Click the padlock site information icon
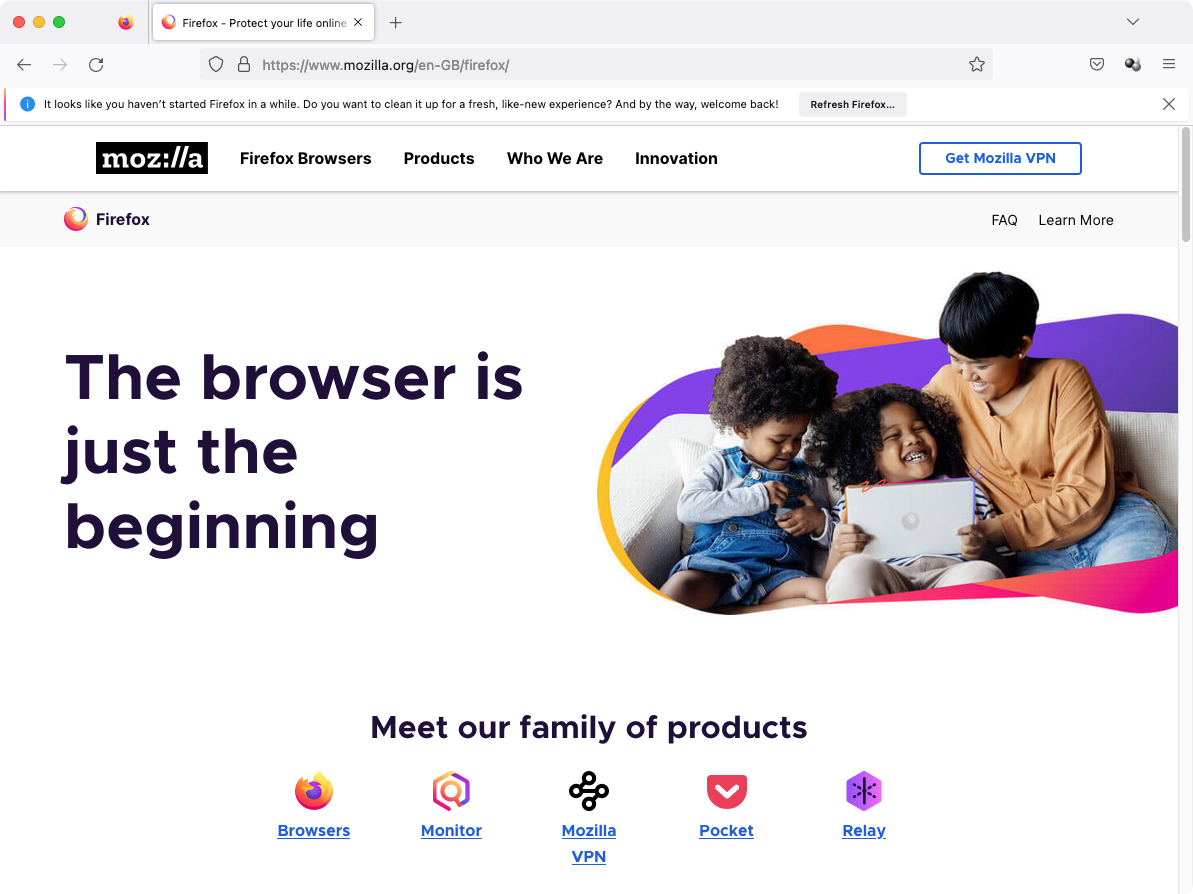 coord(243,65)
